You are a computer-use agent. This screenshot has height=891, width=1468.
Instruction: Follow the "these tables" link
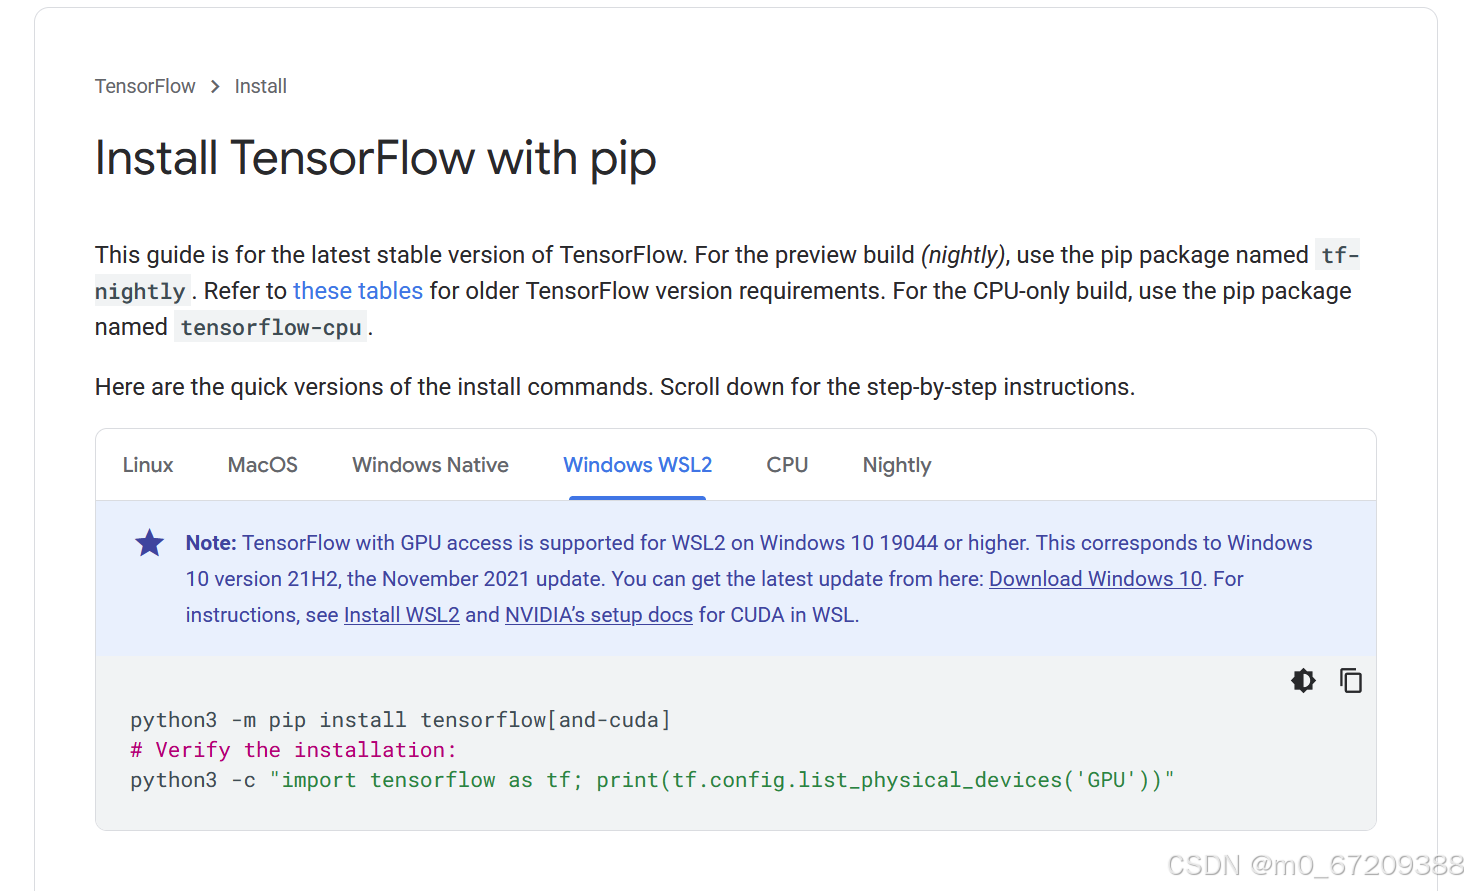(358, 291)
